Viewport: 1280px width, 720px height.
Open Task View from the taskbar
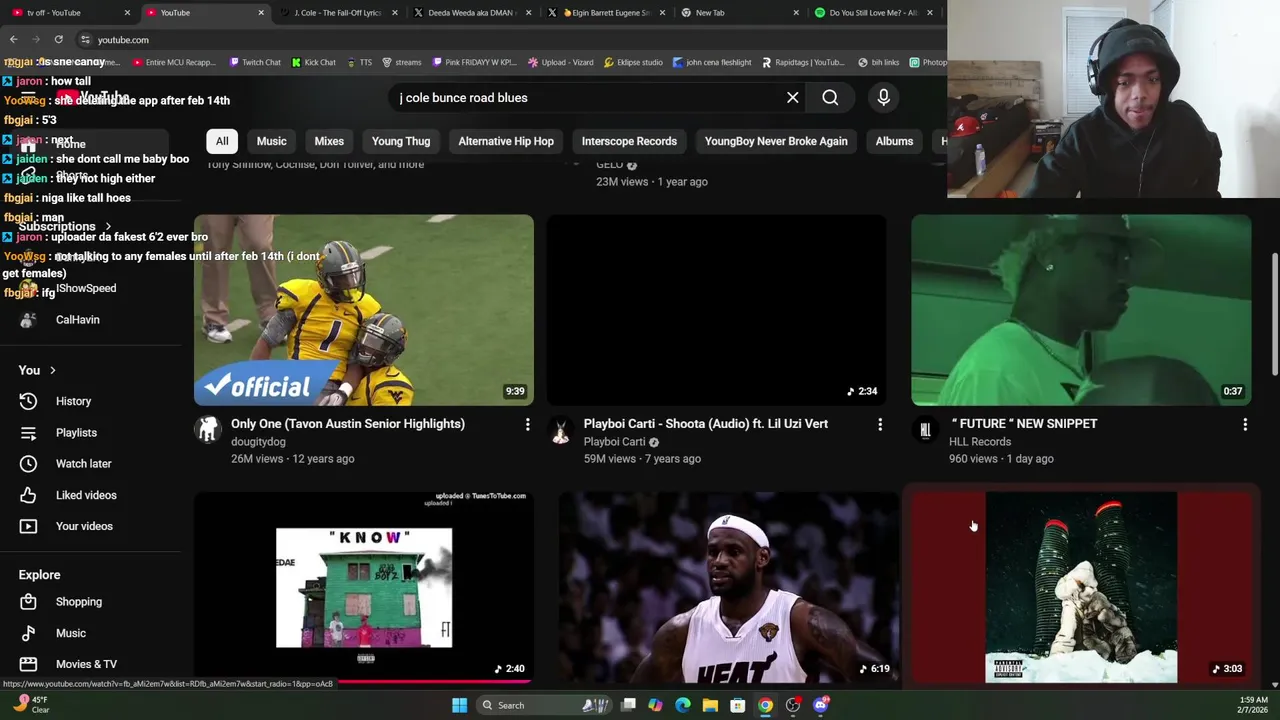(x=628, y=705)
